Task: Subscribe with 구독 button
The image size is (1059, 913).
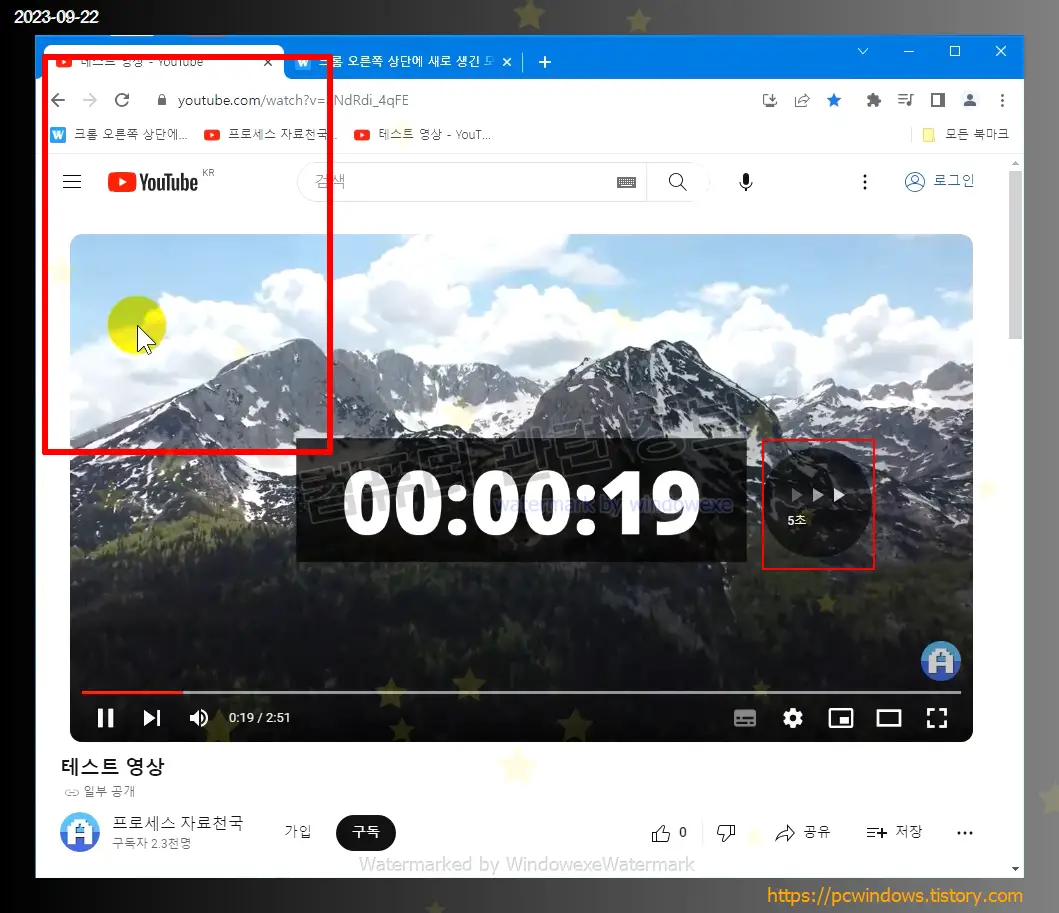Action: 365,832
